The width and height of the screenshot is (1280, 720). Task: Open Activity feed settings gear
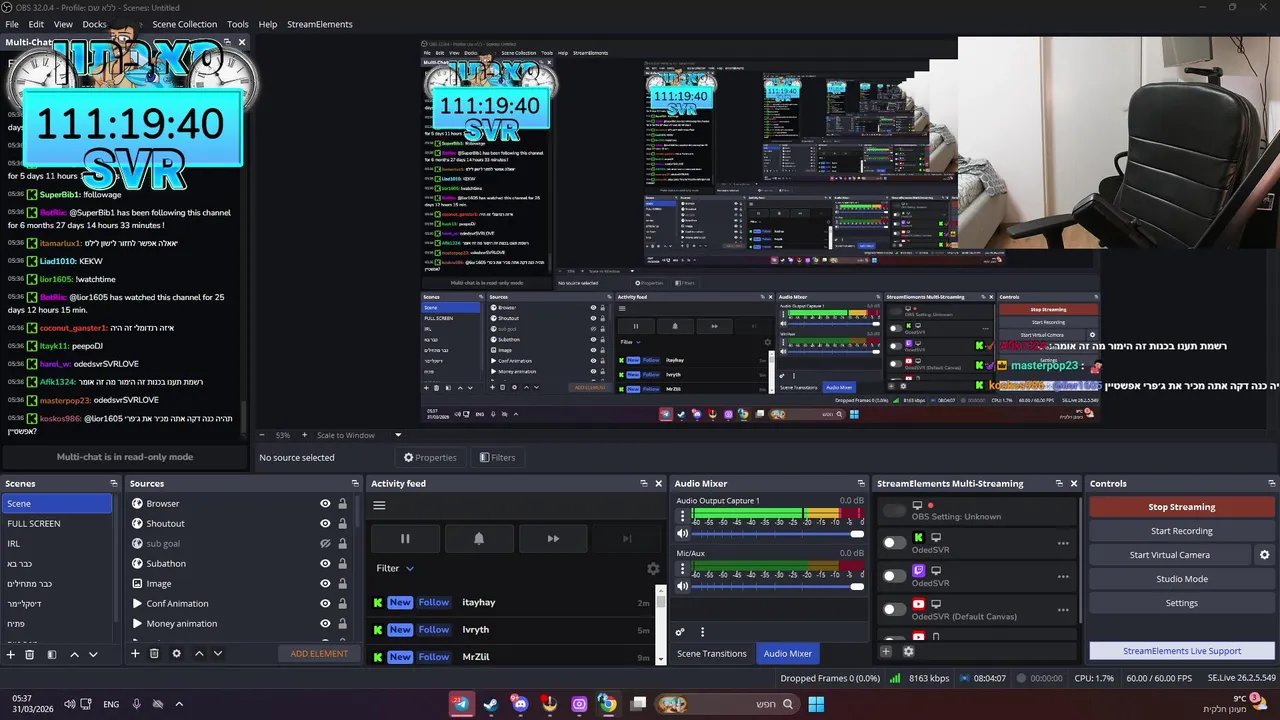click(x=653, y=568)
